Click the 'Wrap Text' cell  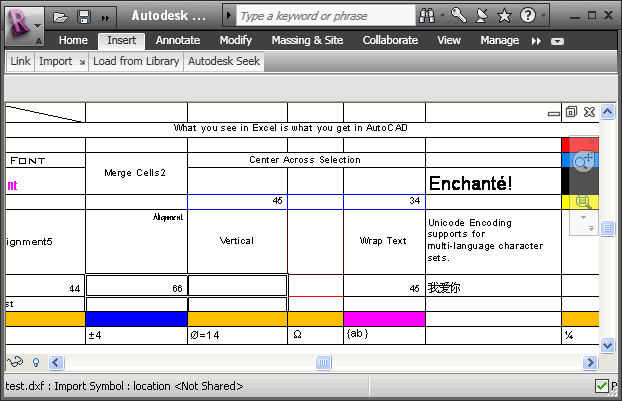pyautogui.click(x=383, y=241)
